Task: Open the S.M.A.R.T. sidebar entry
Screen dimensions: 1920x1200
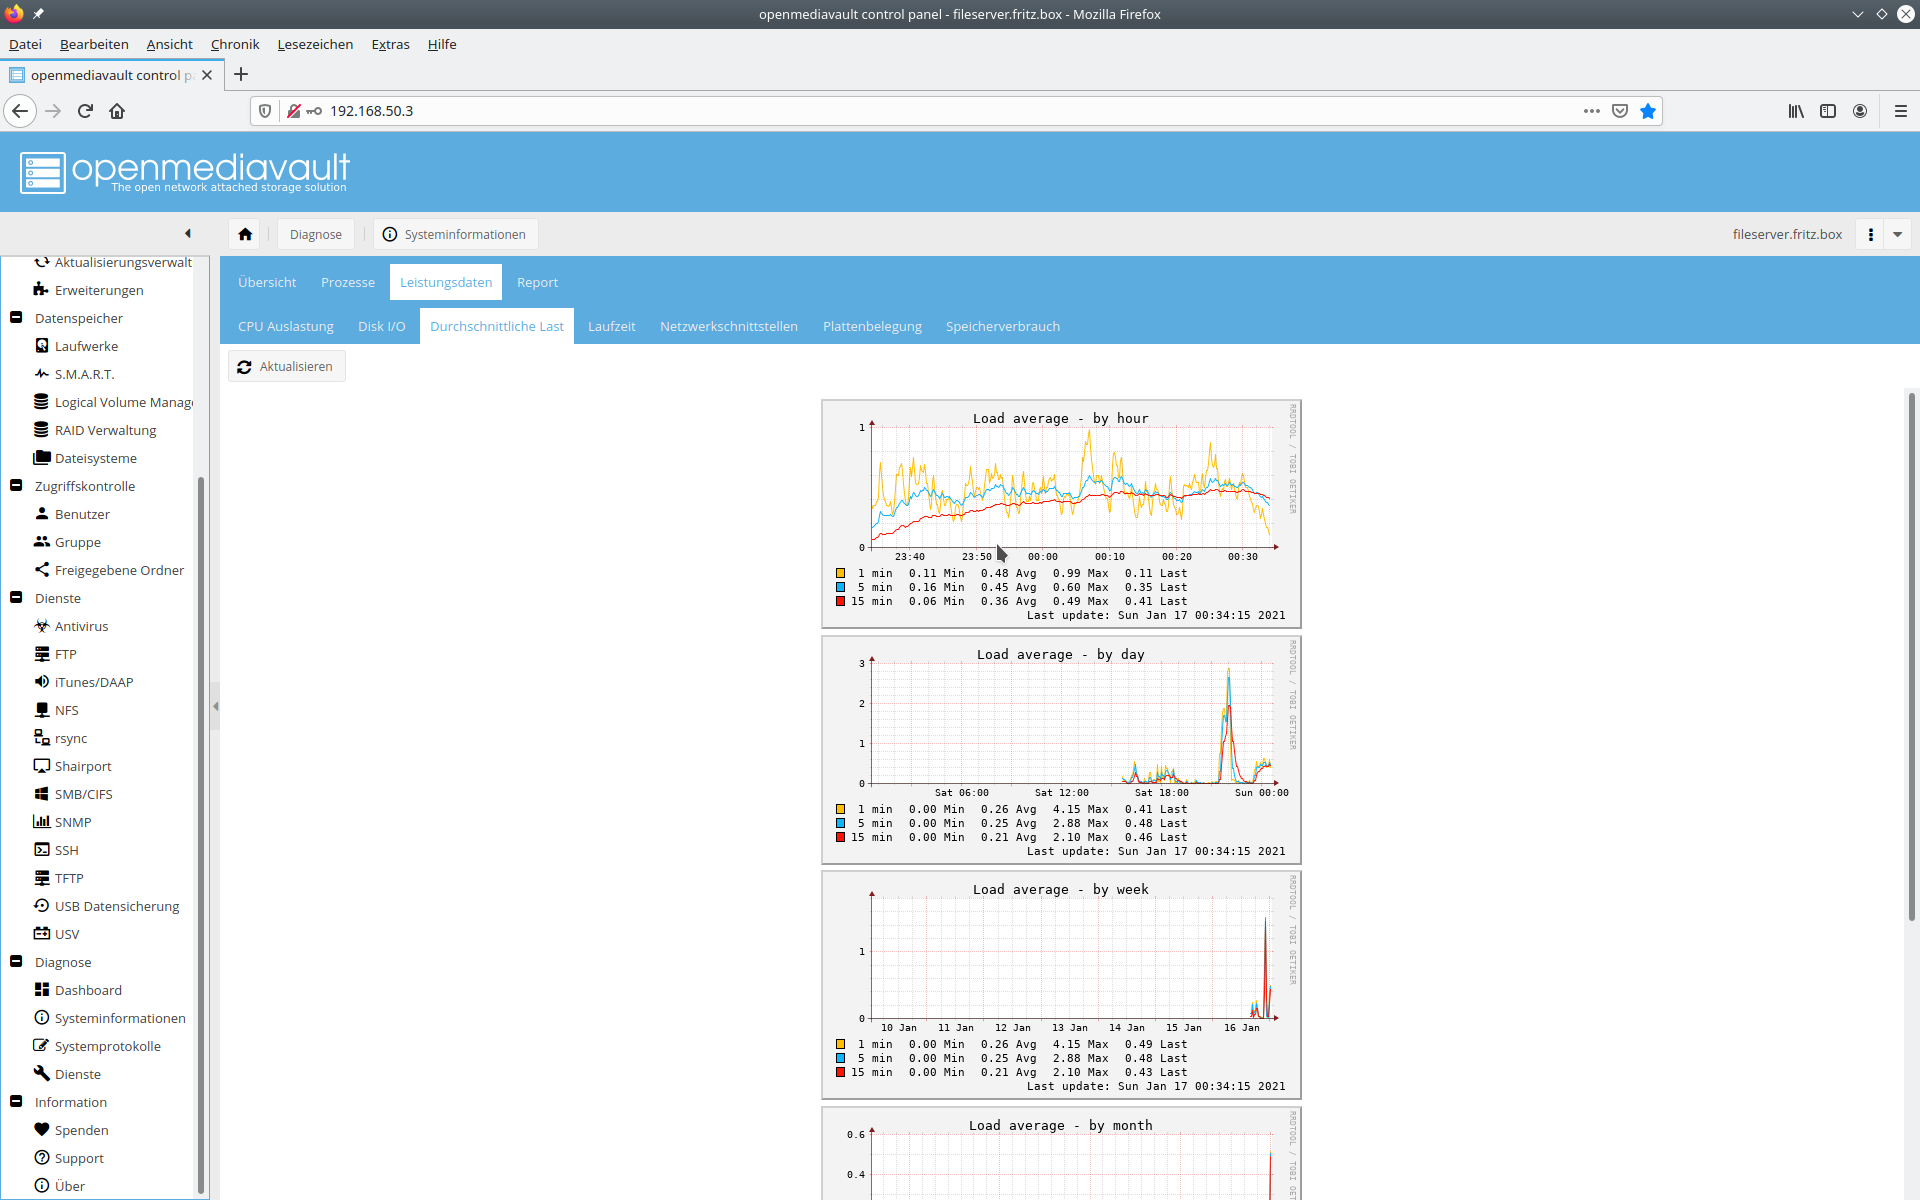Action: tap(84, 374)
